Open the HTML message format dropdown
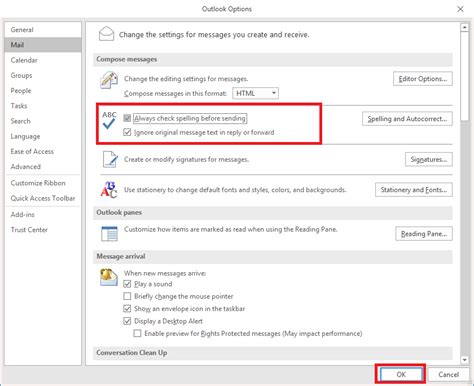Screen dimensions: 474x386 (255, 93)
